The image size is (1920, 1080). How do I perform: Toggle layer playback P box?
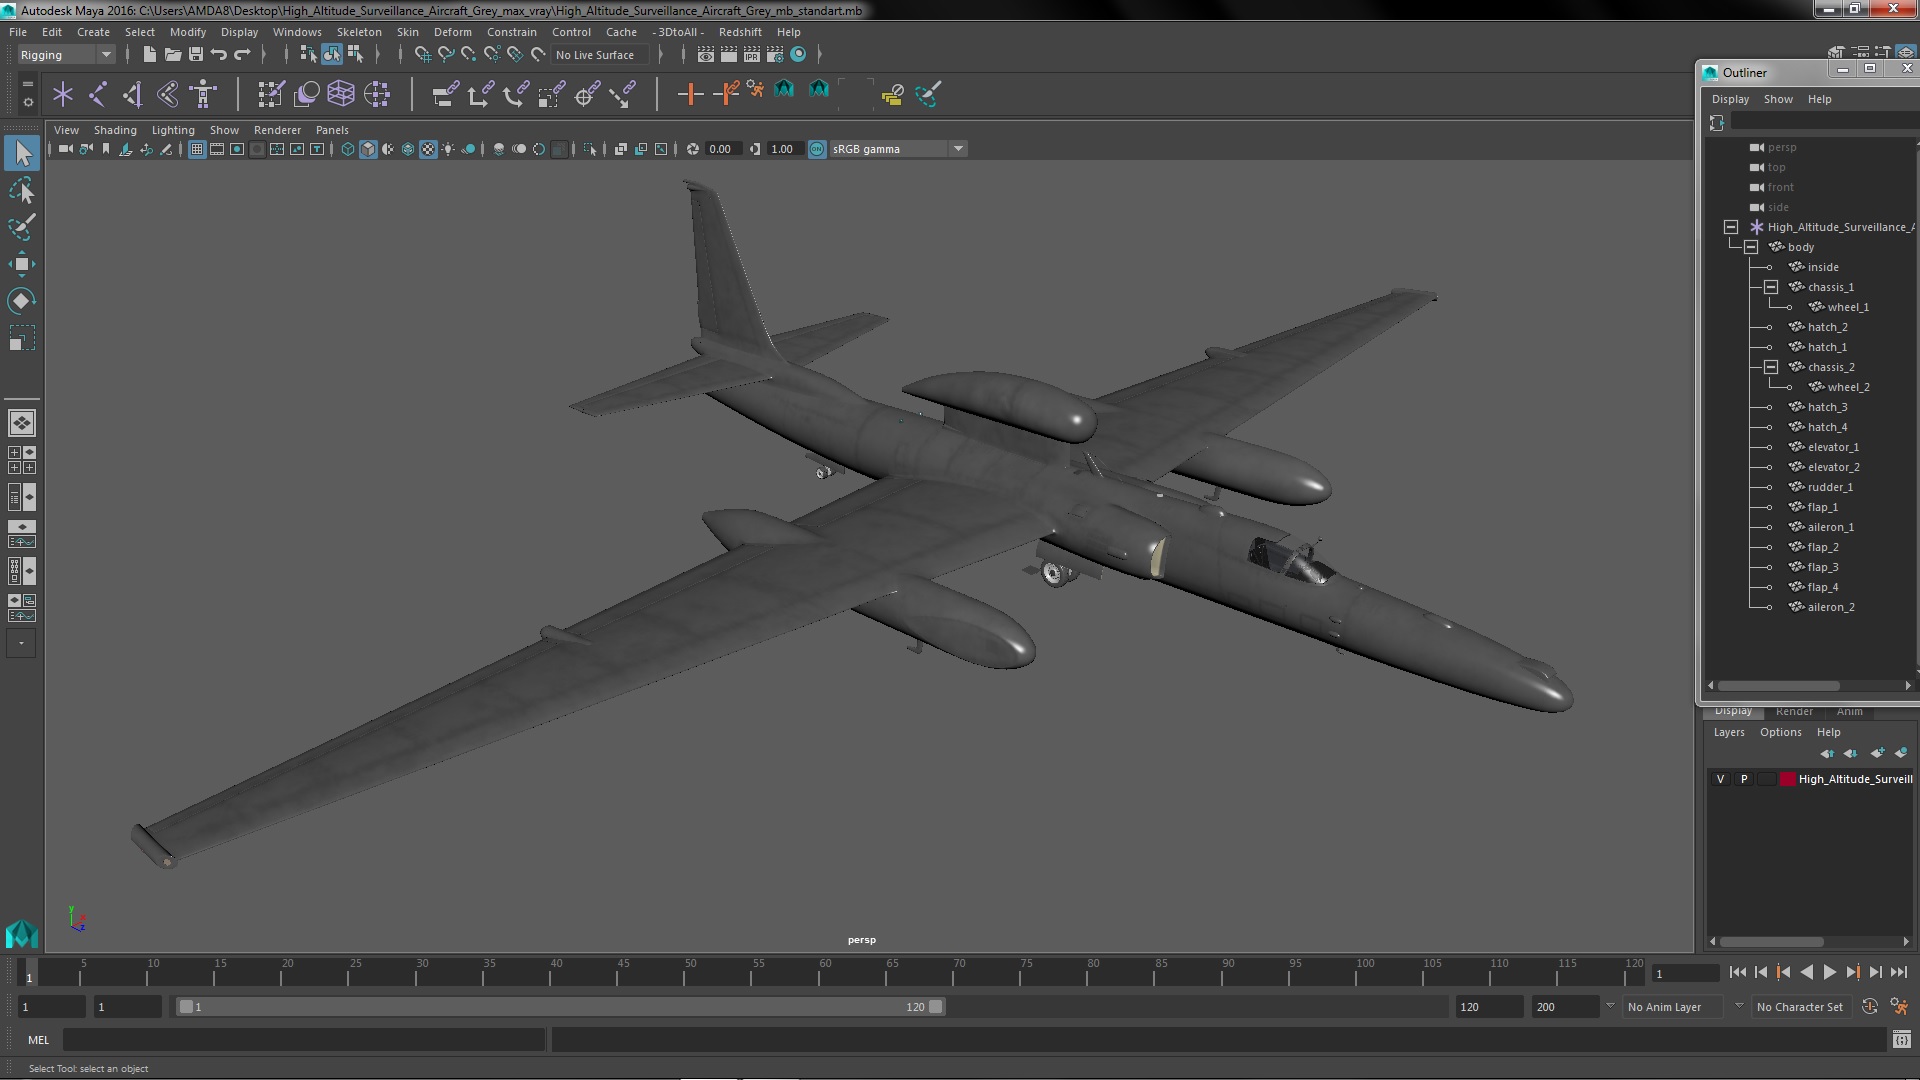click(1744, 779)
